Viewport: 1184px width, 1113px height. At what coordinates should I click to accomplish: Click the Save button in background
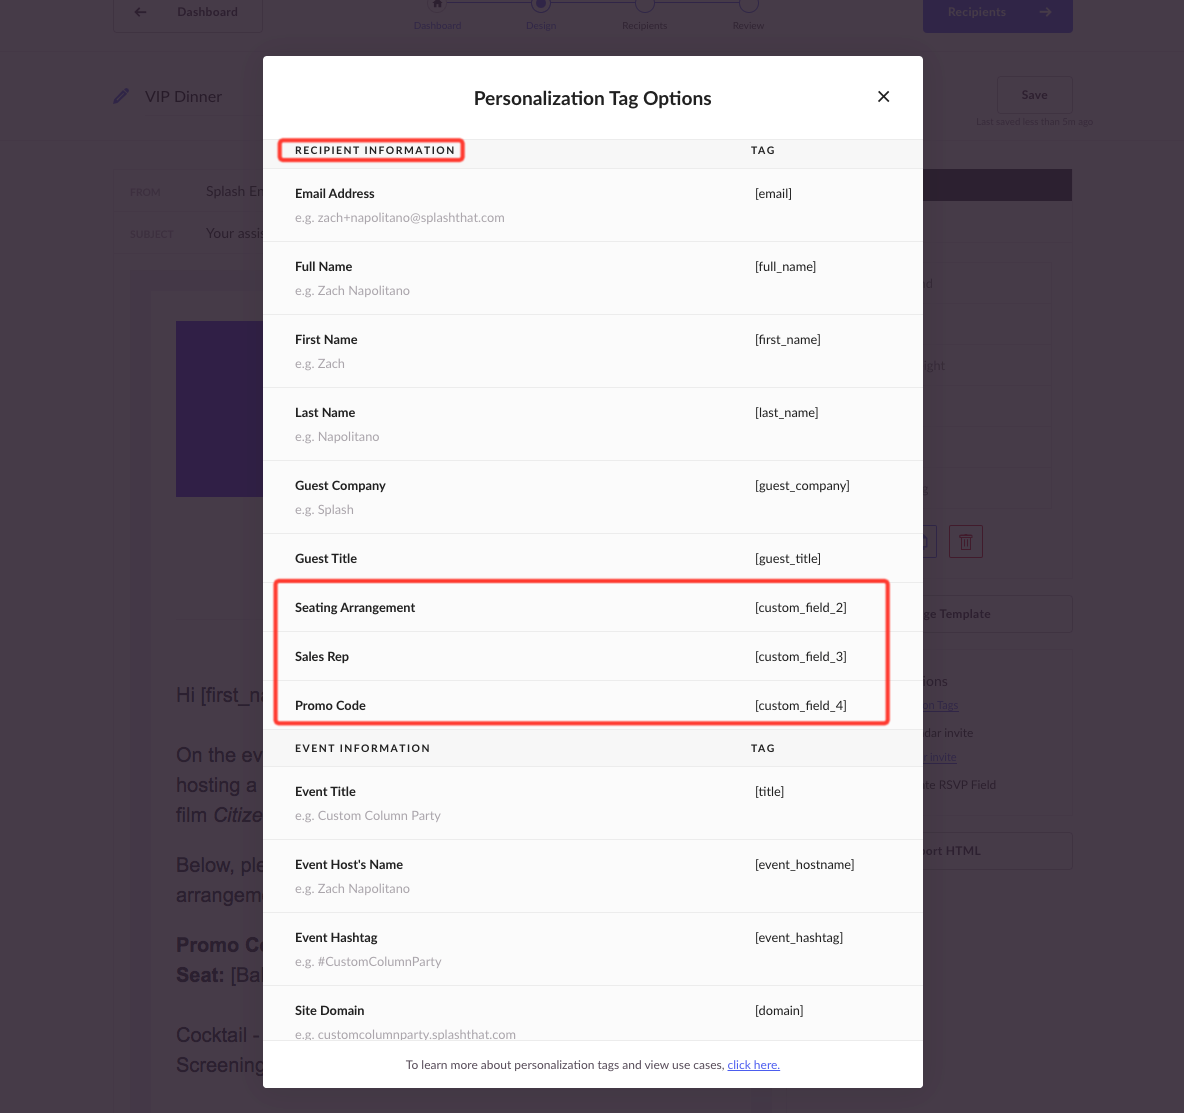click(x=1034, y=95)
